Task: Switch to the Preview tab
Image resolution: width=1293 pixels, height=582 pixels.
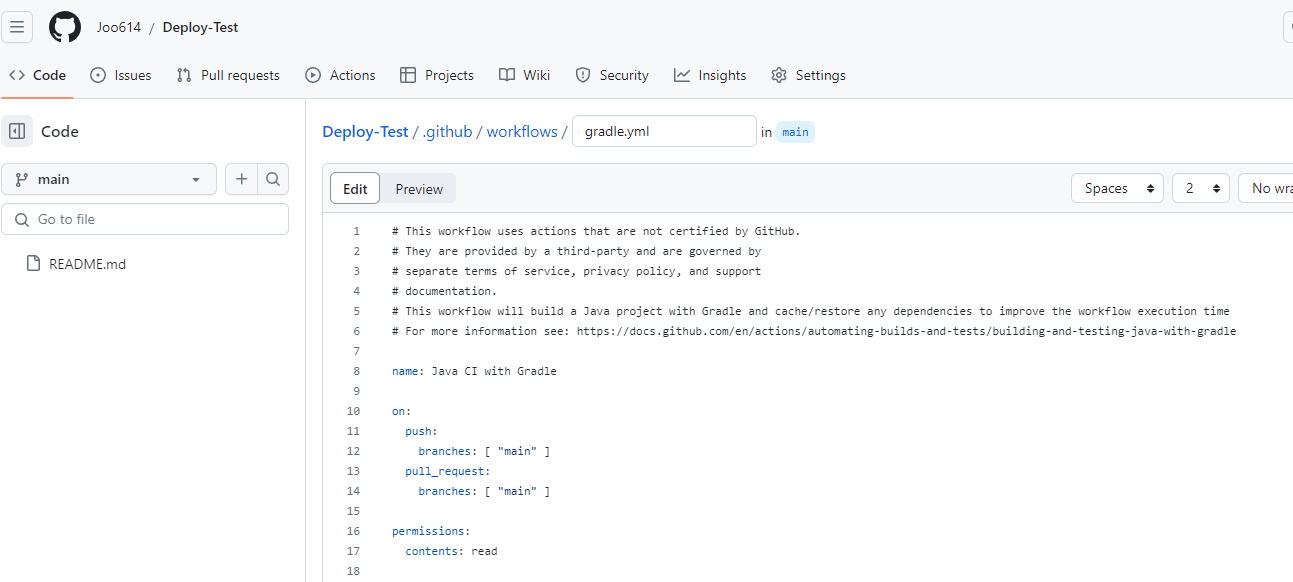Action: pos(418,188)
